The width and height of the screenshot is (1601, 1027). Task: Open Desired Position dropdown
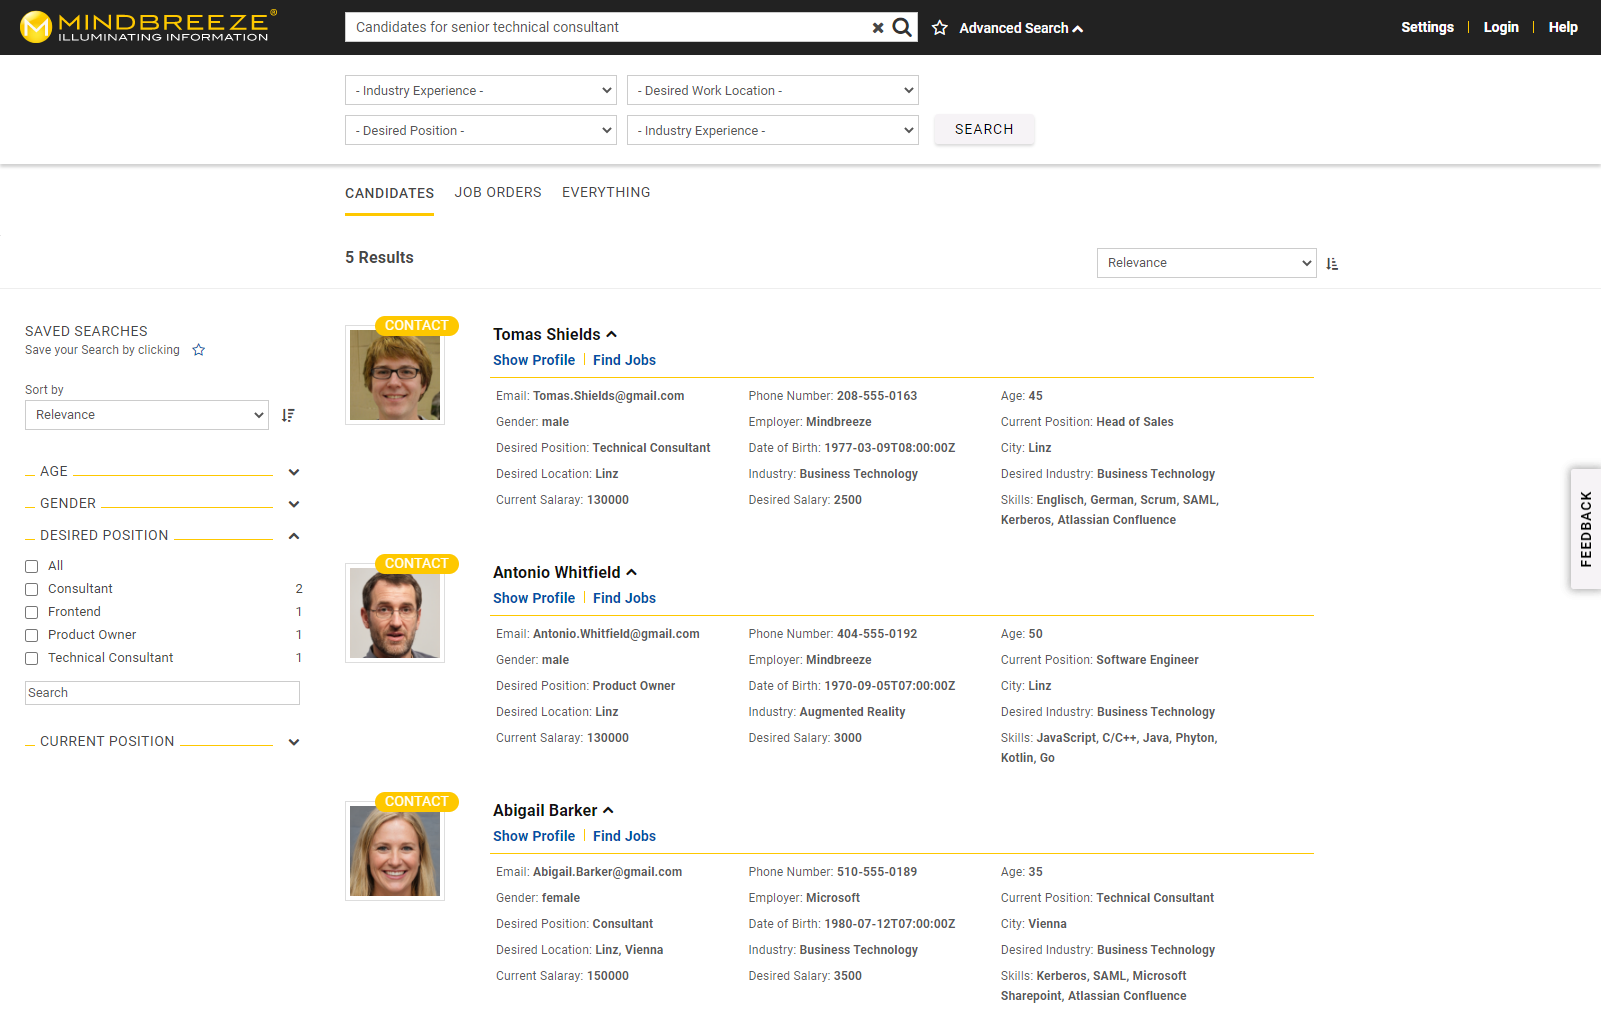[481, 130]
